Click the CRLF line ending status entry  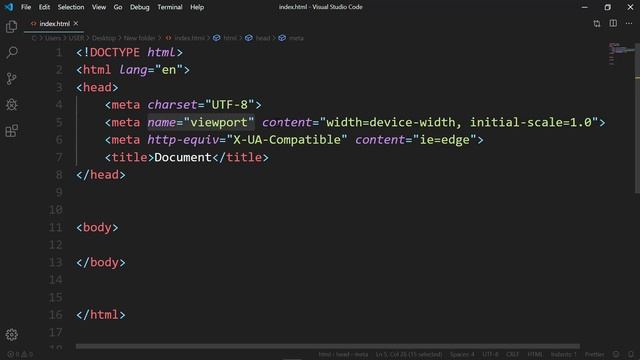point(512,354)
